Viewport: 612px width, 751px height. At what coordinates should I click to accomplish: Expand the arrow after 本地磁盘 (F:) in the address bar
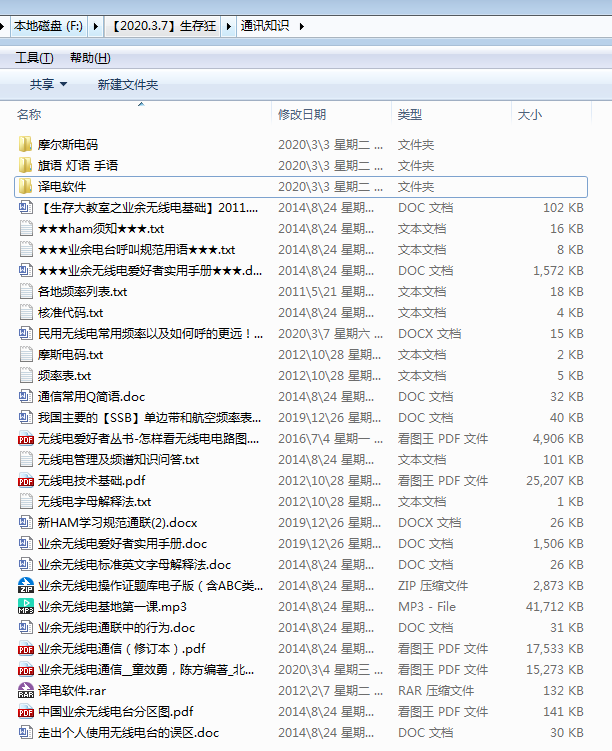(x=96, y=26)
